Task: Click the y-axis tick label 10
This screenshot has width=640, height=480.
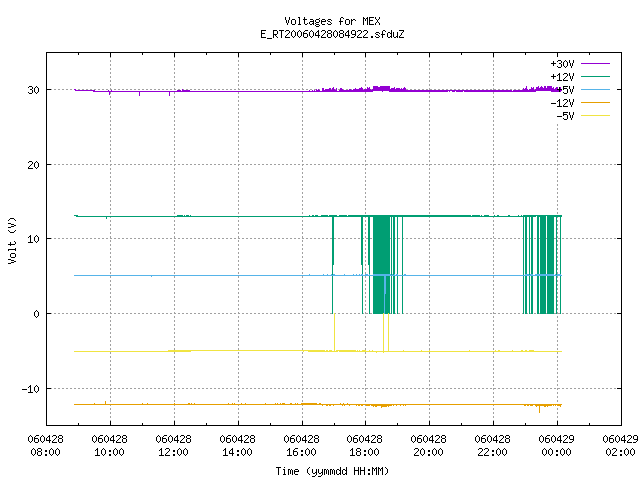Action: 33,239
